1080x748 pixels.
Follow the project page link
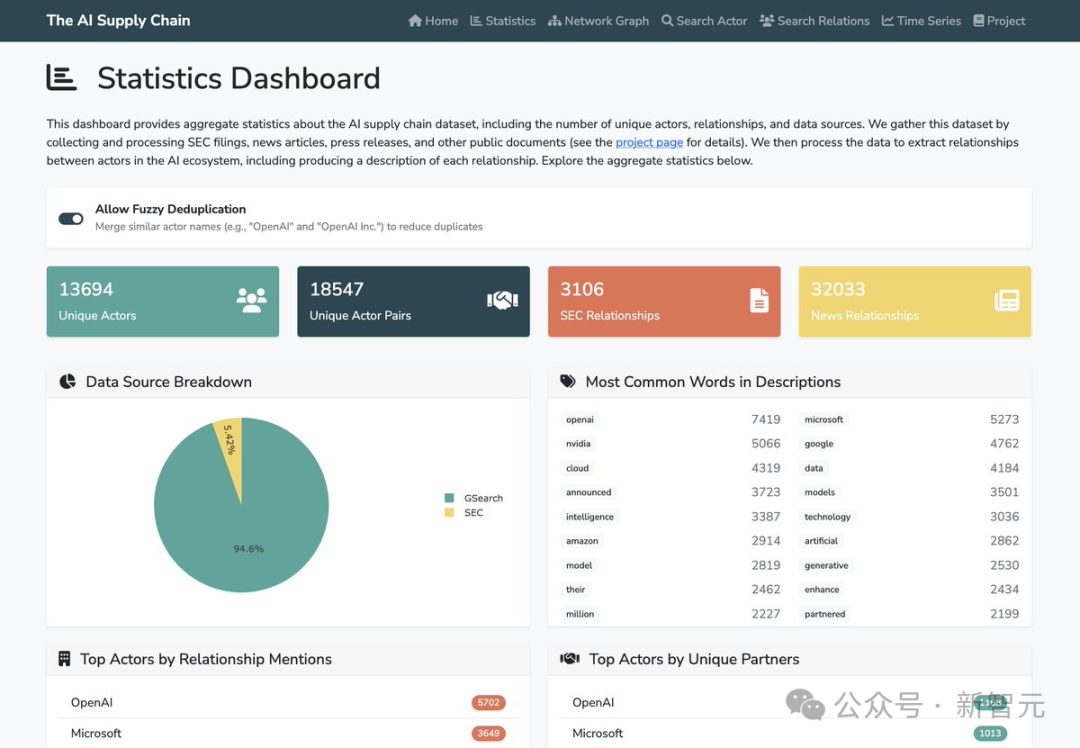(649, 143)
